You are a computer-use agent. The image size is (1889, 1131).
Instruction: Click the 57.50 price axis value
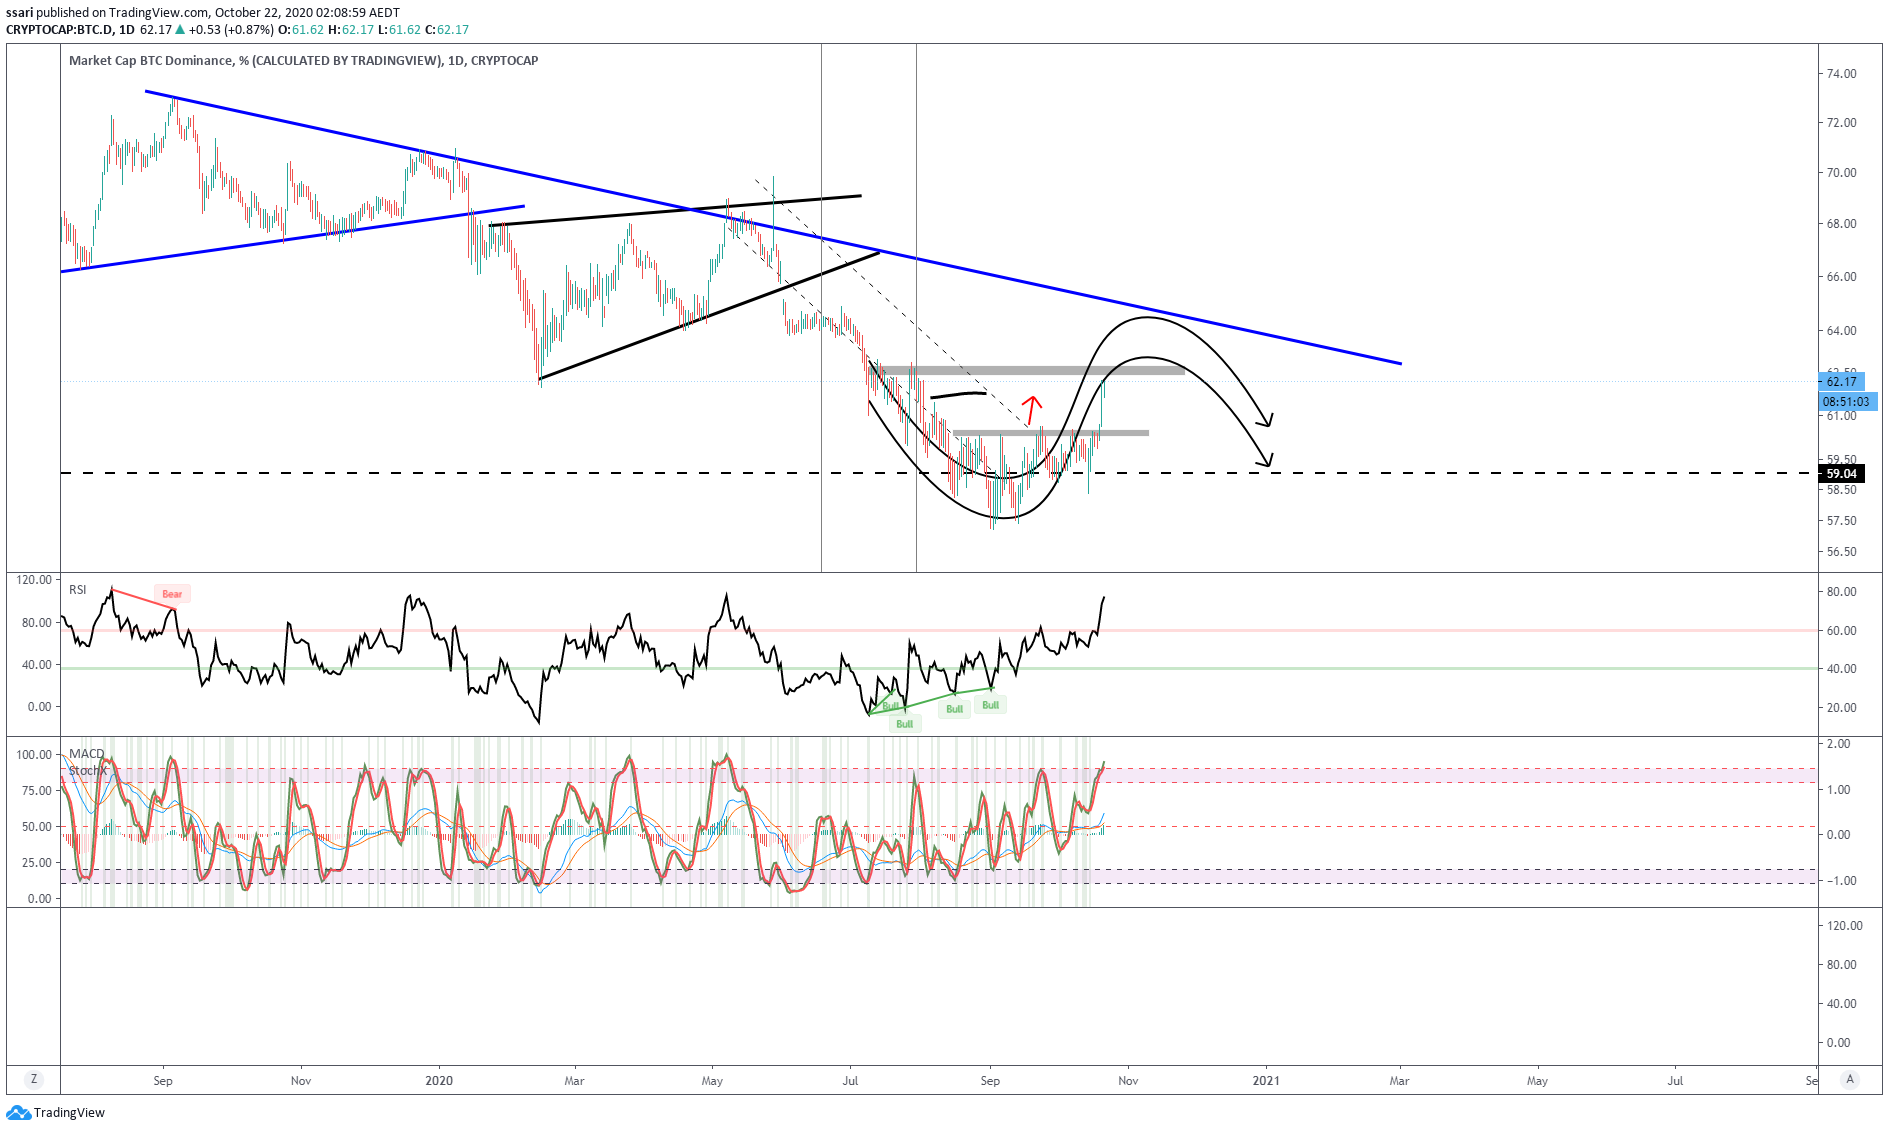point(1841,520)
